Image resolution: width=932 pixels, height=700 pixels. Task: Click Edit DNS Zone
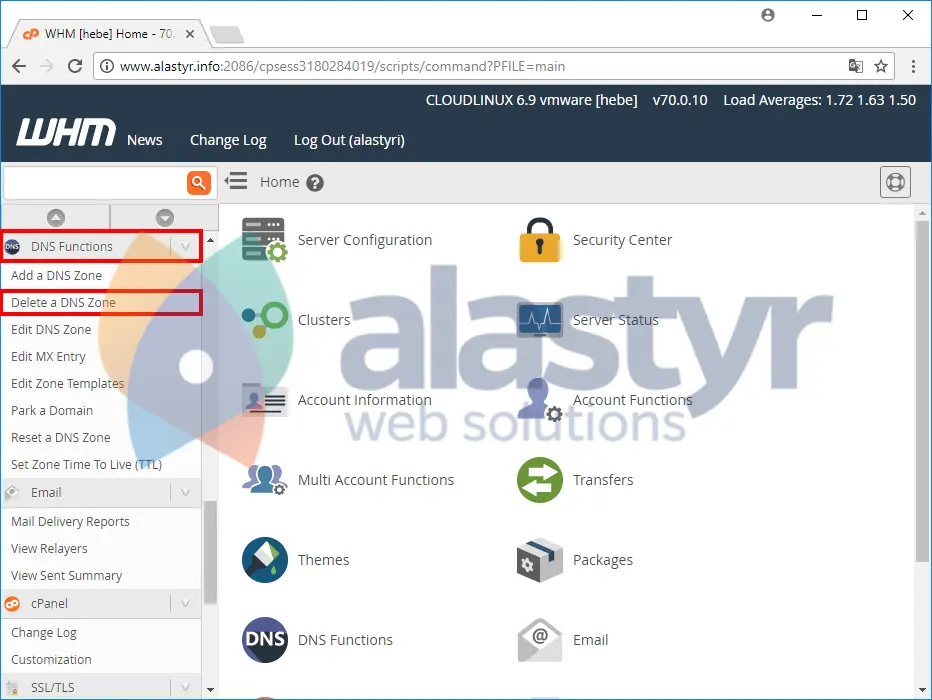point(51,330)
